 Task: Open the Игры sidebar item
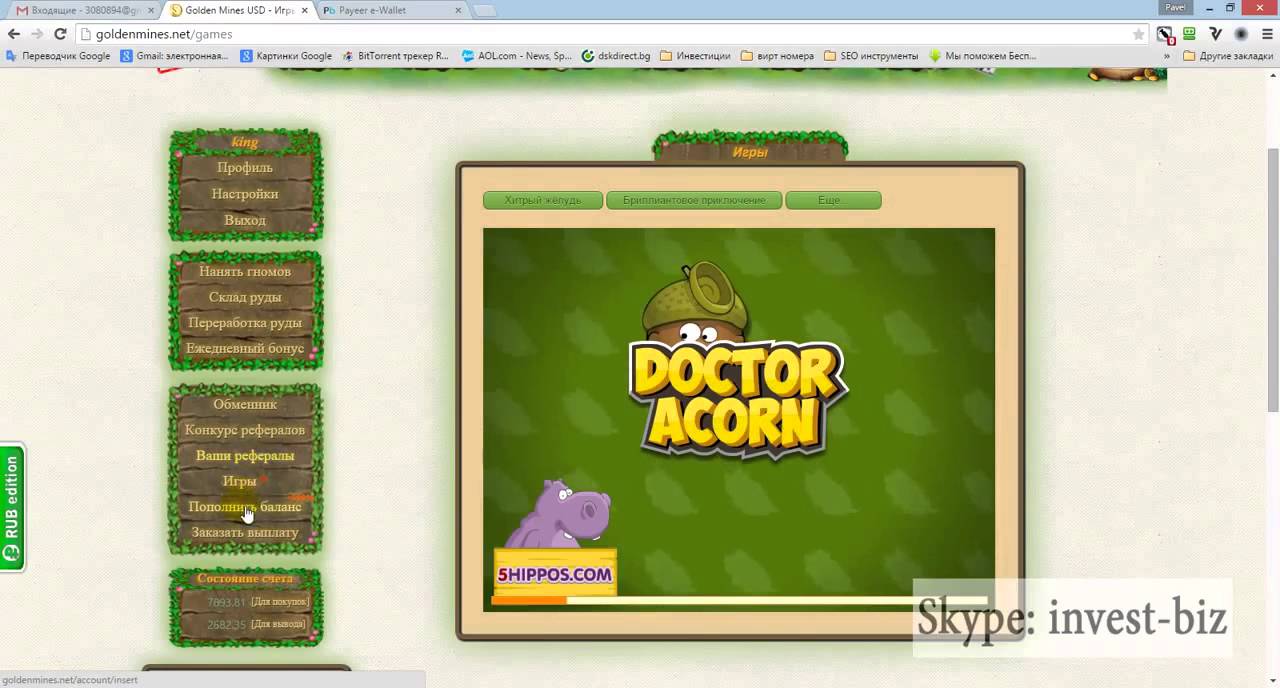(240, 481)
